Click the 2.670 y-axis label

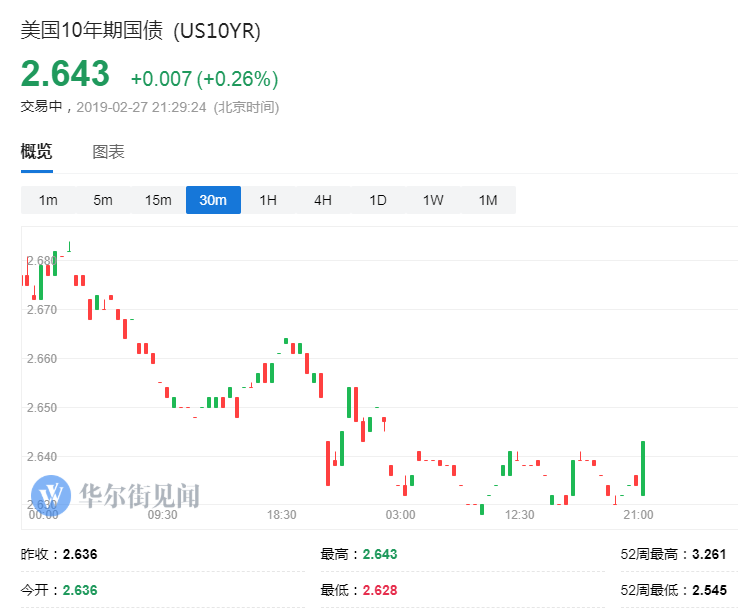(41, 310)
